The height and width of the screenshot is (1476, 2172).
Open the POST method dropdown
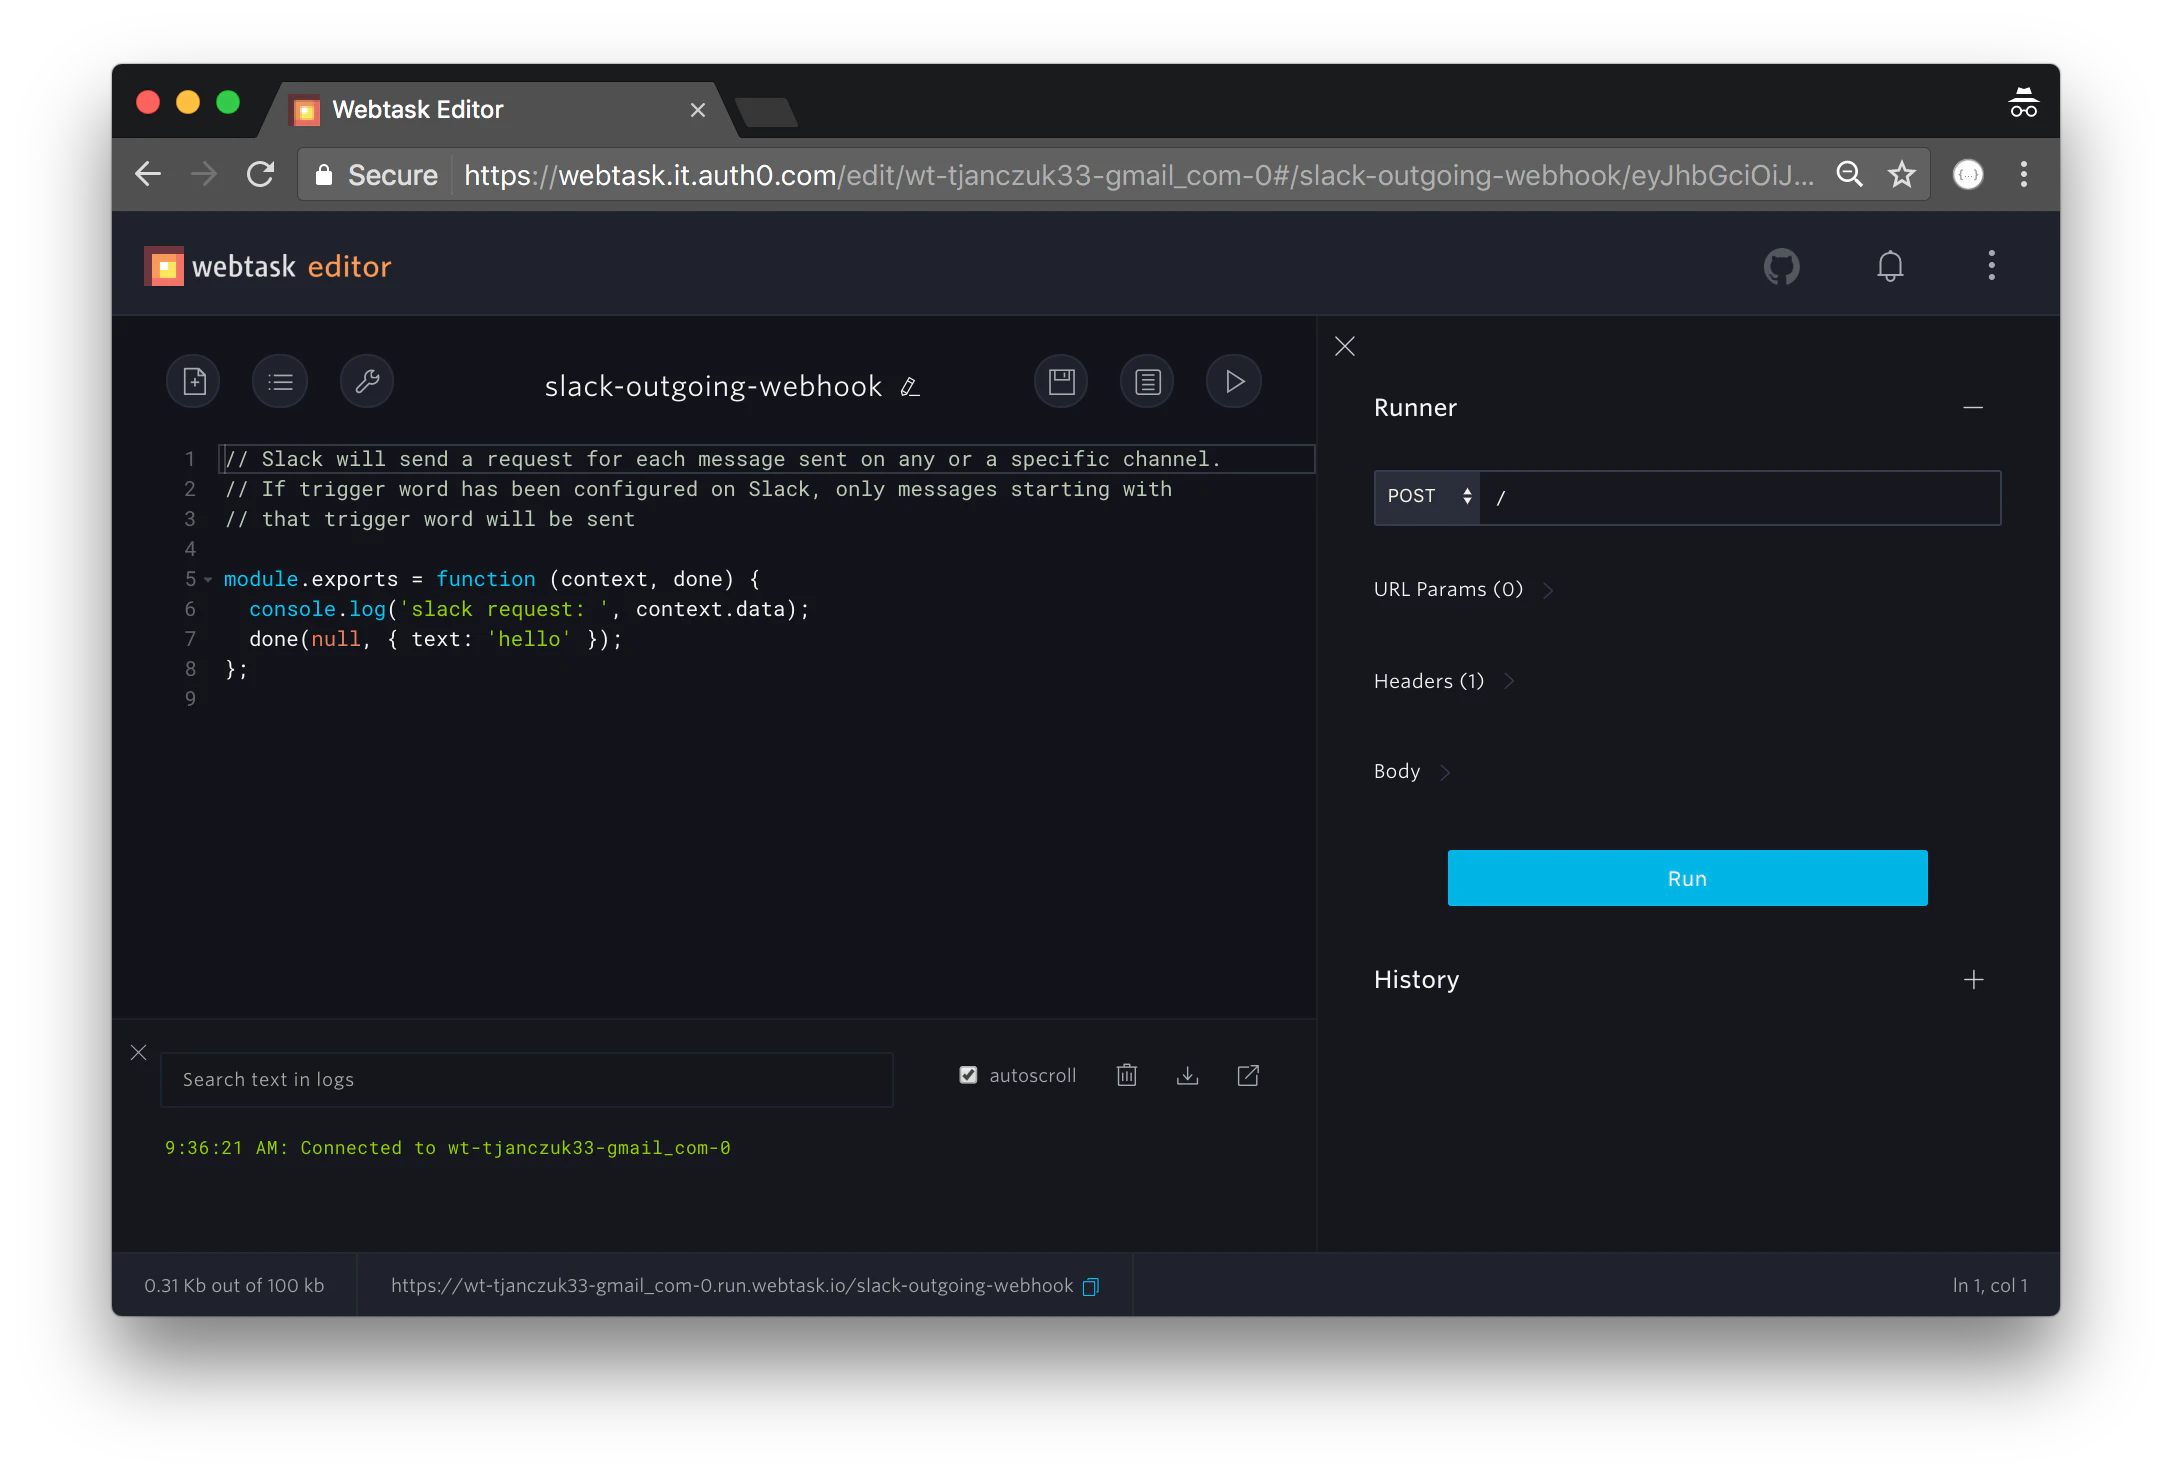click(x=1428, y=497)
